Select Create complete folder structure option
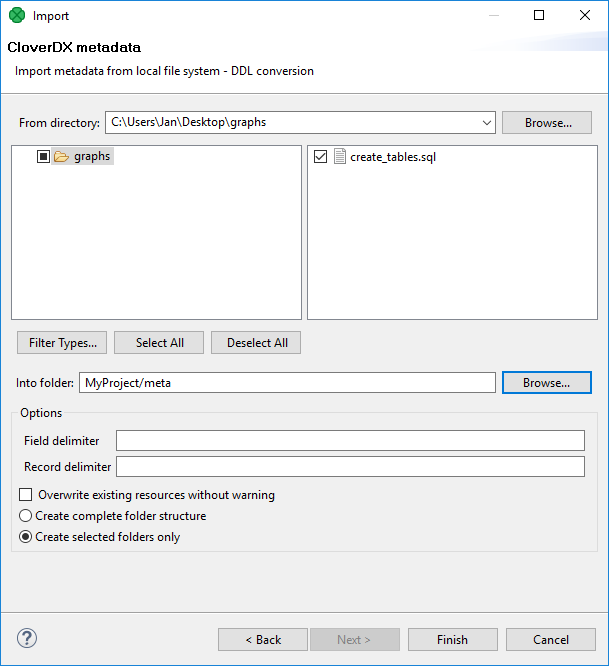This screenshot has height=666, width=609. tap(26, 516)
